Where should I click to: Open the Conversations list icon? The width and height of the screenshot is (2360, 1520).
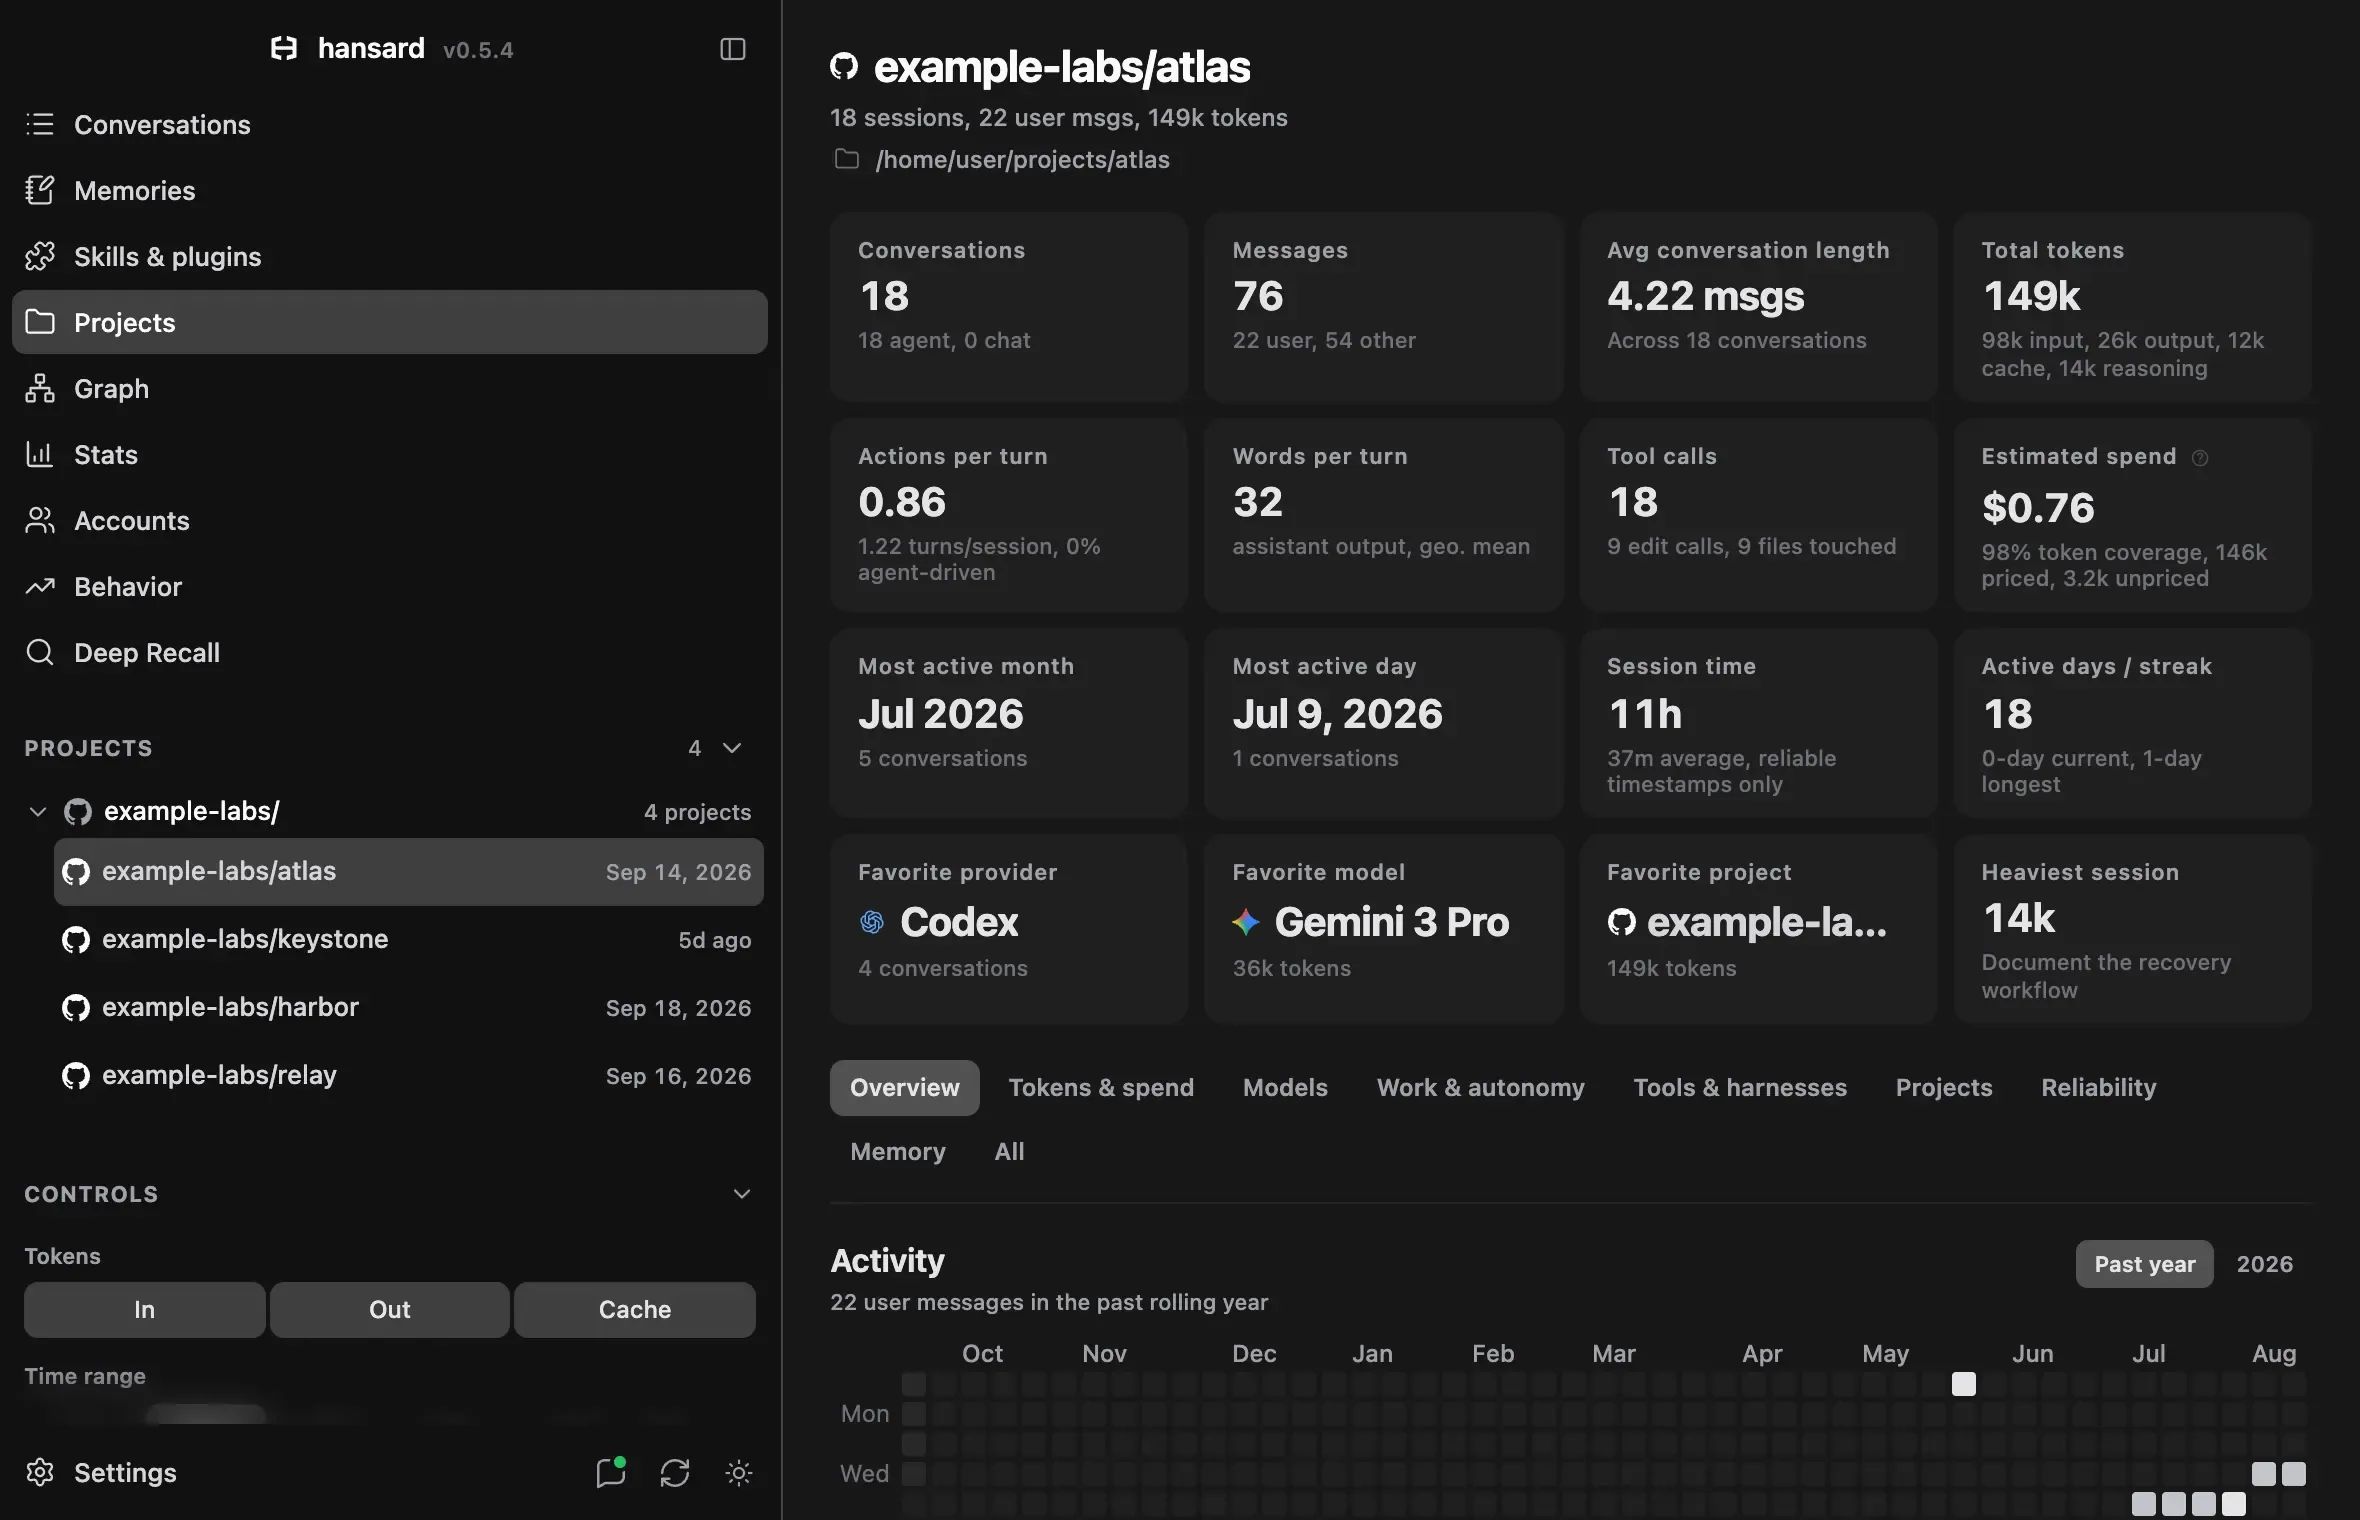40,124
